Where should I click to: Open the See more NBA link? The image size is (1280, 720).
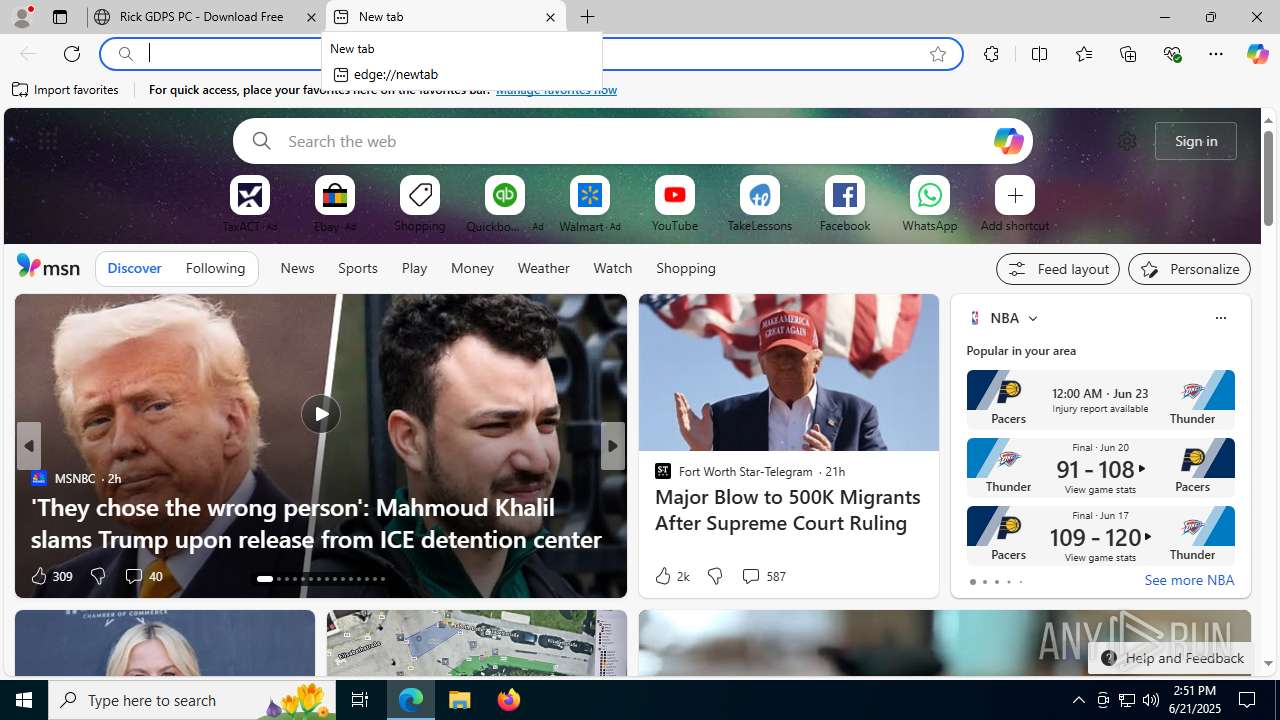pos(1188,580)
